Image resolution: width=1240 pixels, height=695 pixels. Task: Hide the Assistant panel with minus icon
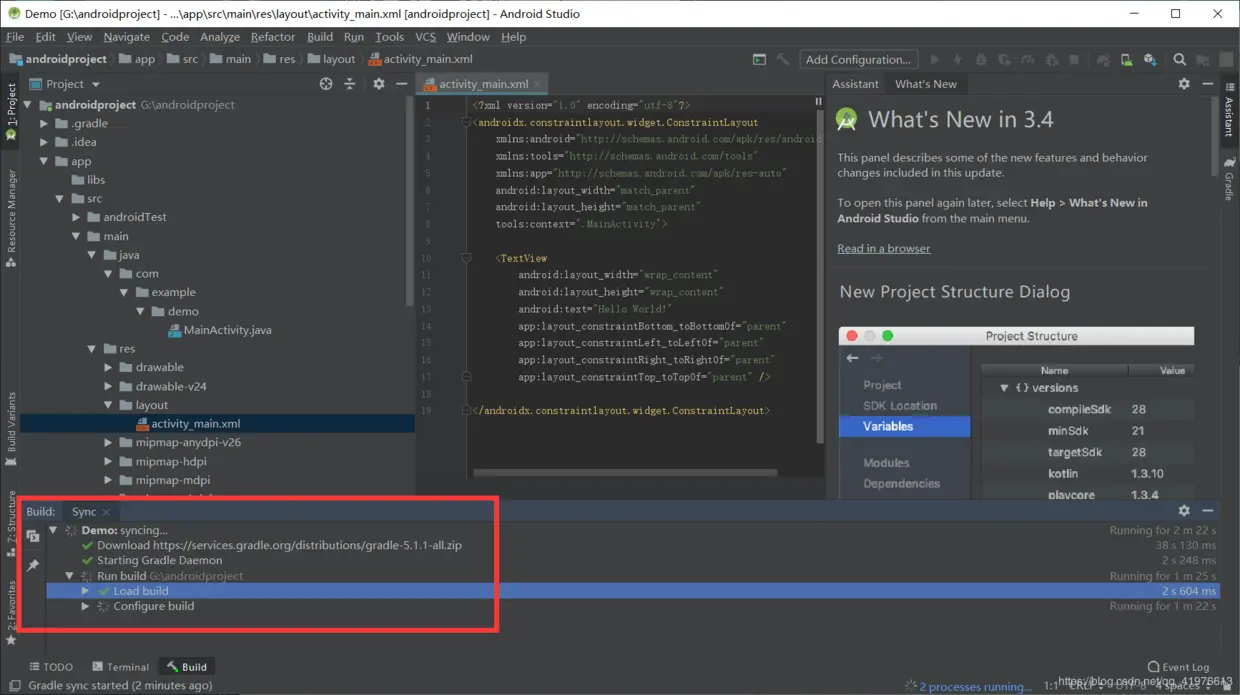click(1208, 84)
